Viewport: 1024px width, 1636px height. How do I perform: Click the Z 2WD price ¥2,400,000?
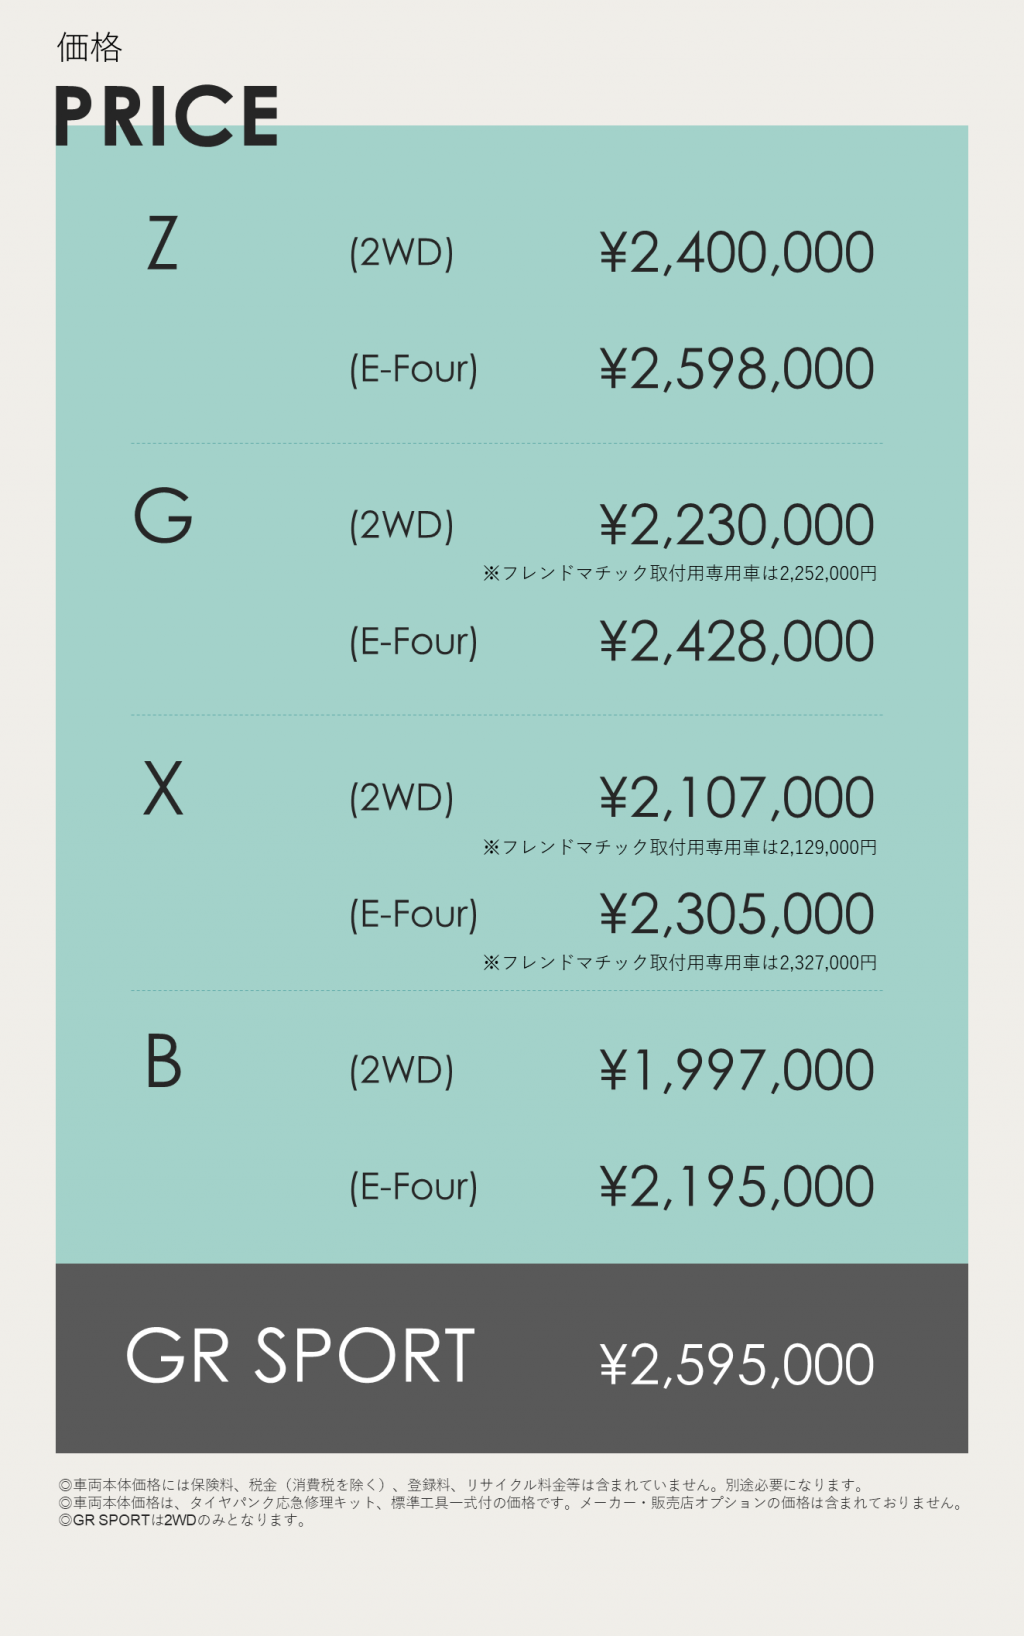737,253
